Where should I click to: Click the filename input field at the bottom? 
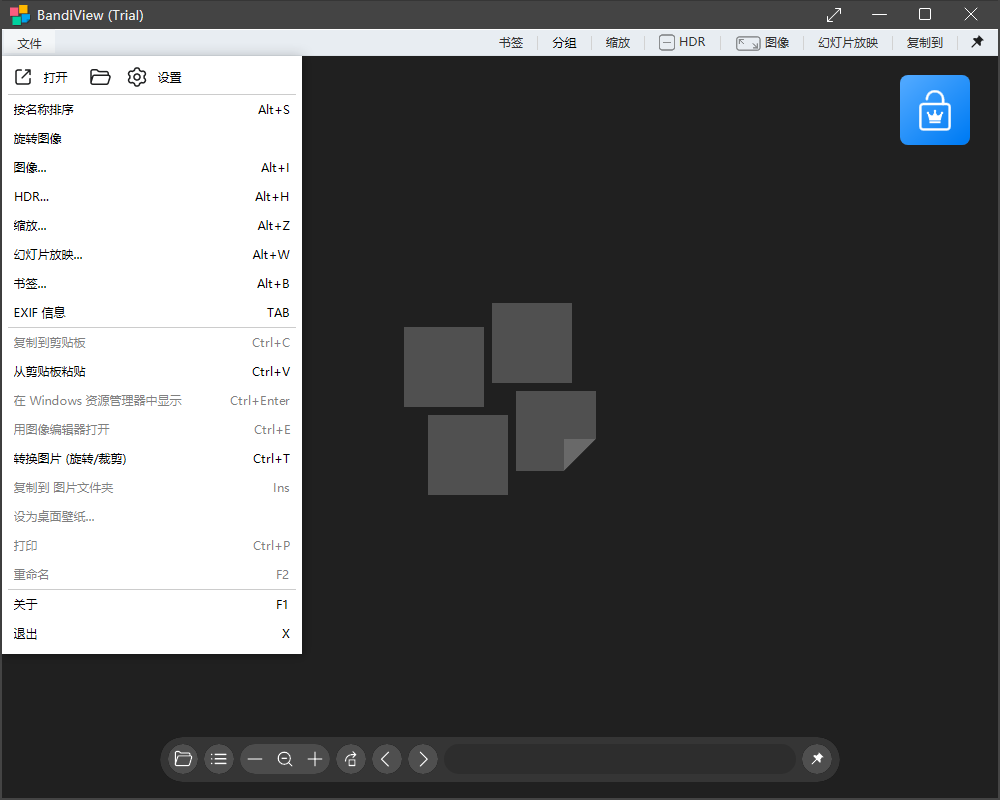click(620, 759)
